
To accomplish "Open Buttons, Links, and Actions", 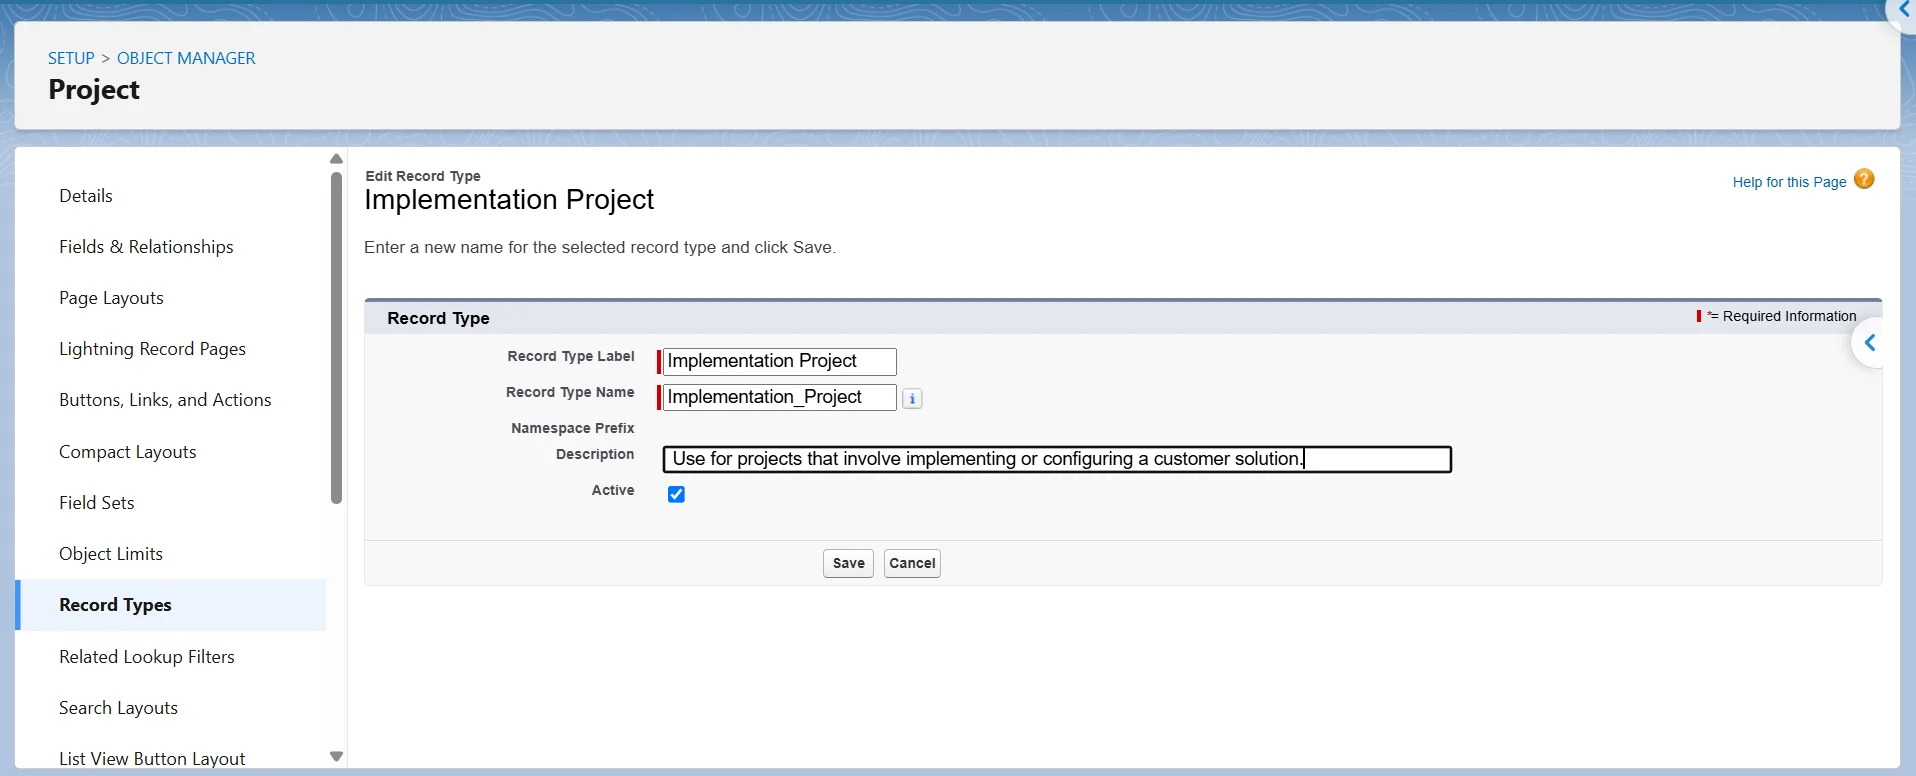I will [165, 400].
